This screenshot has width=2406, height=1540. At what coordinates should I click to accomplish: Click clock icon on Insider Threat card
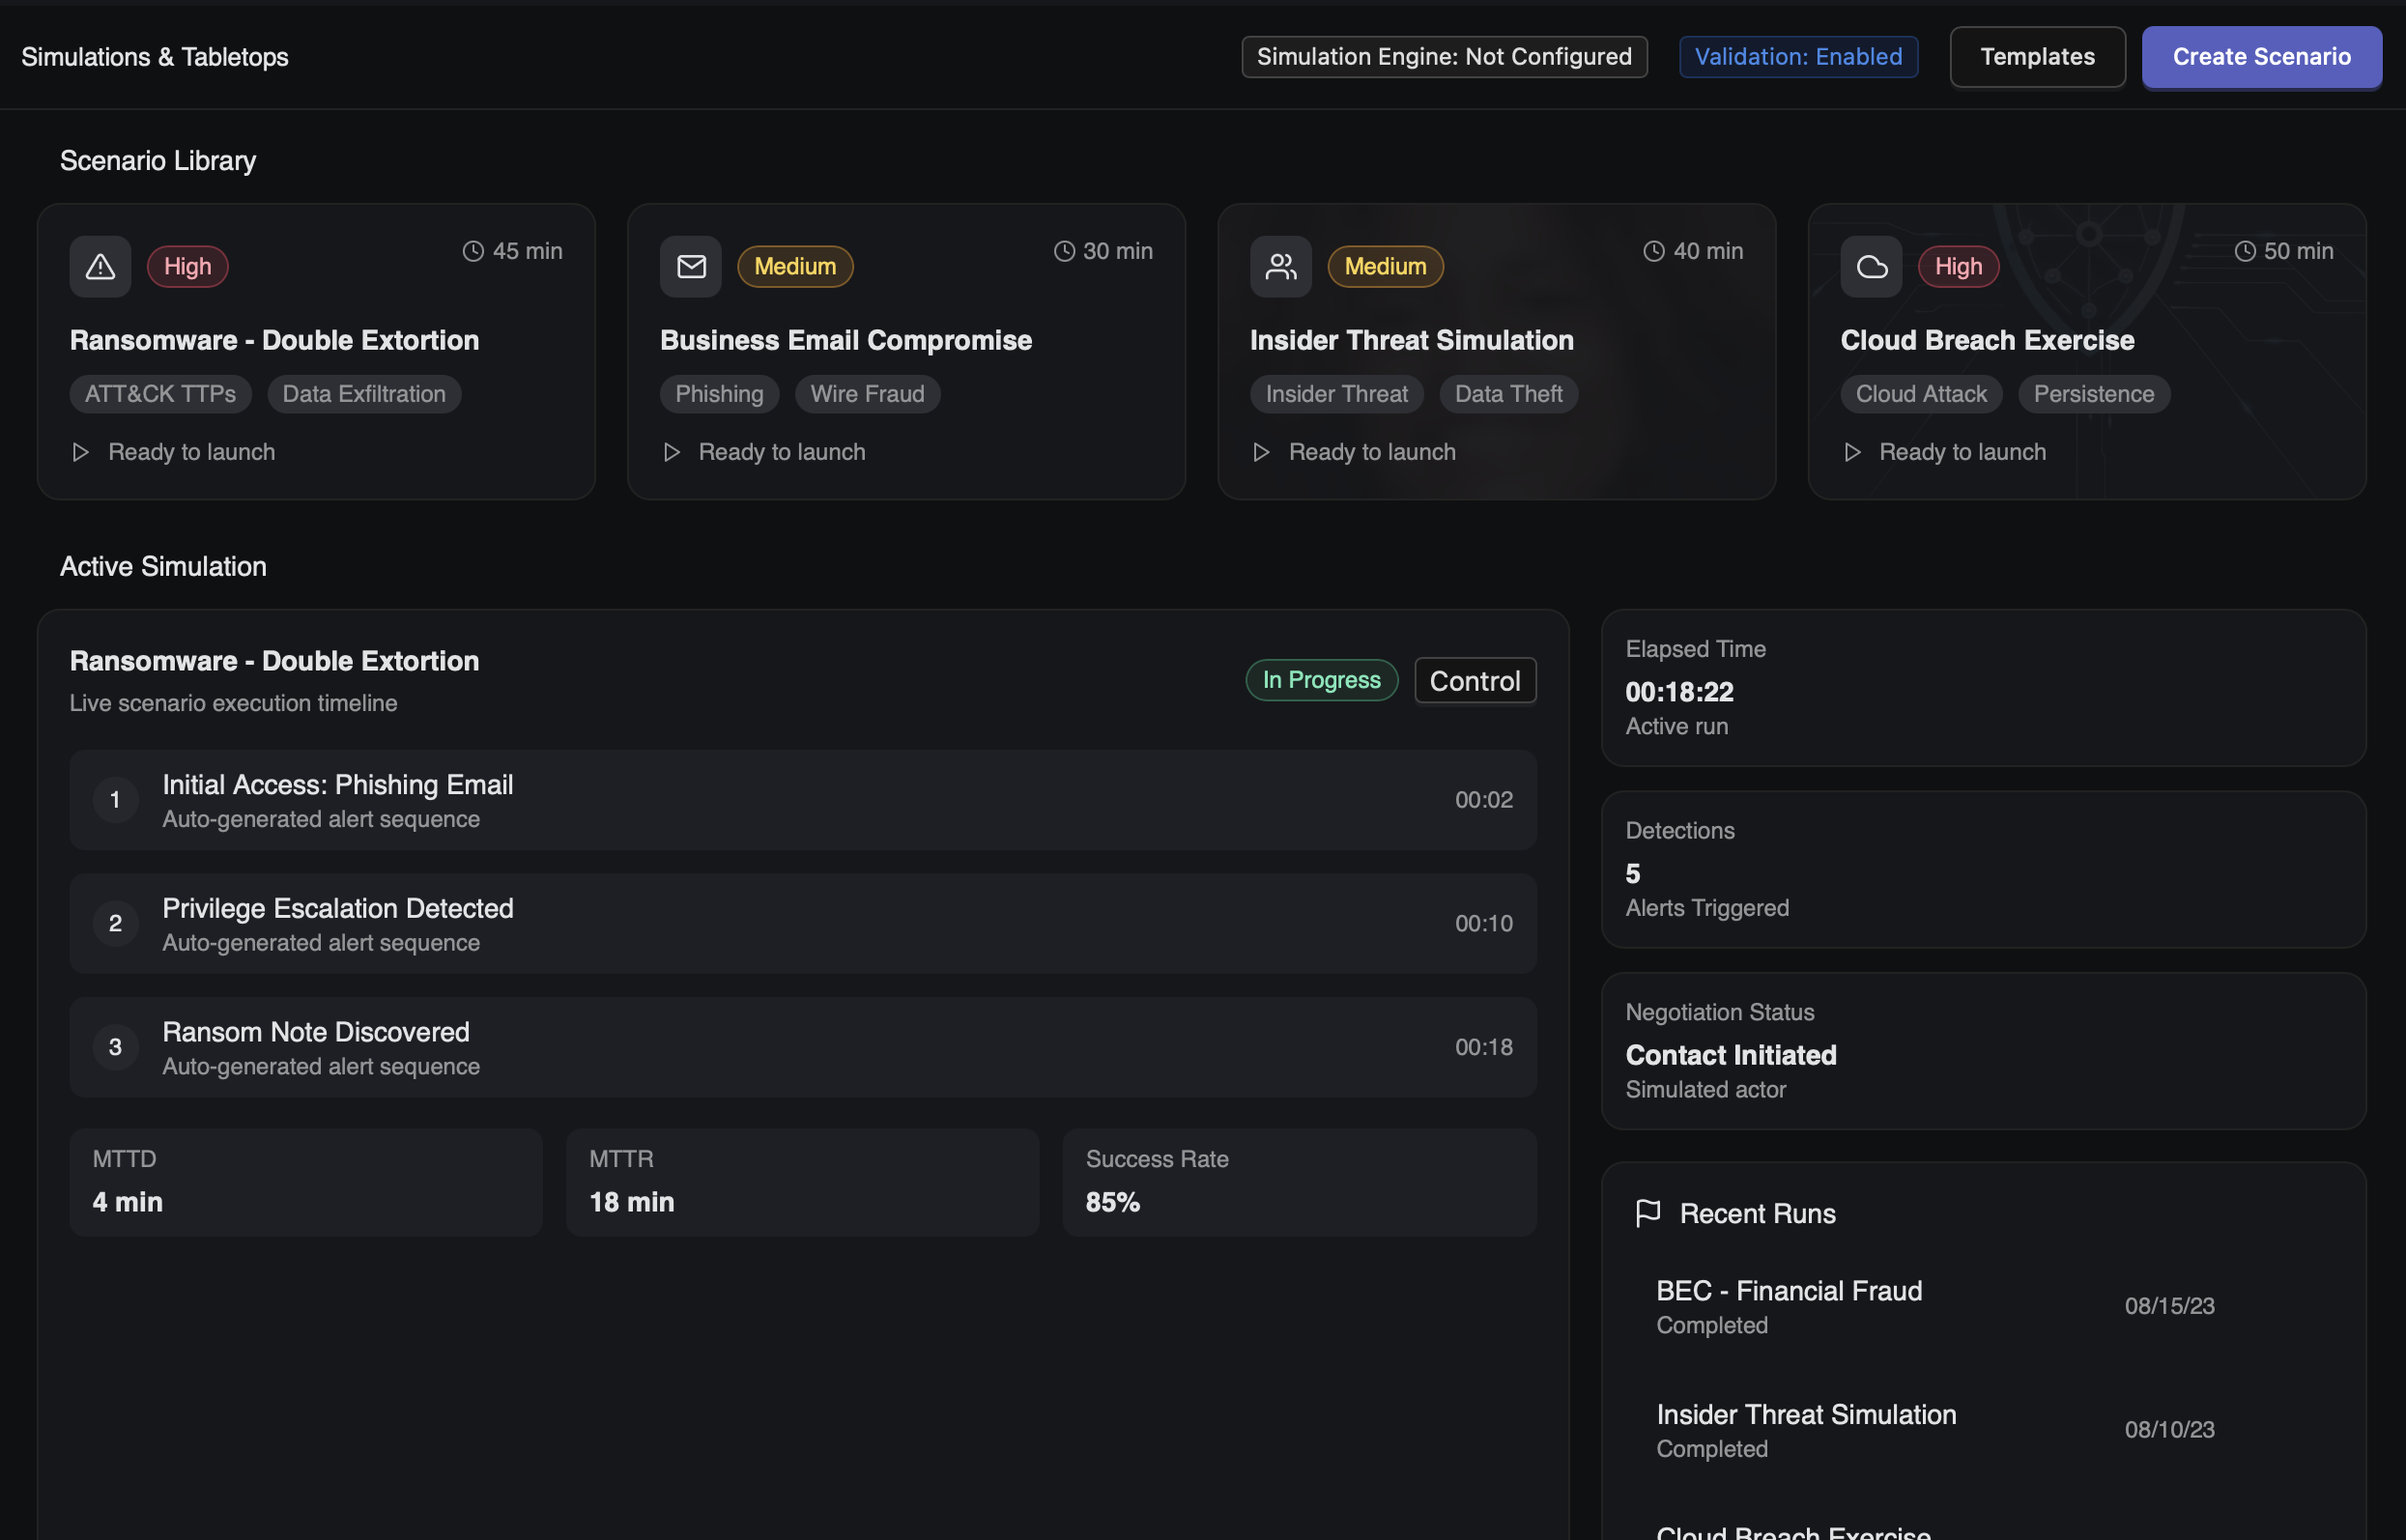tap(1654, 251)
